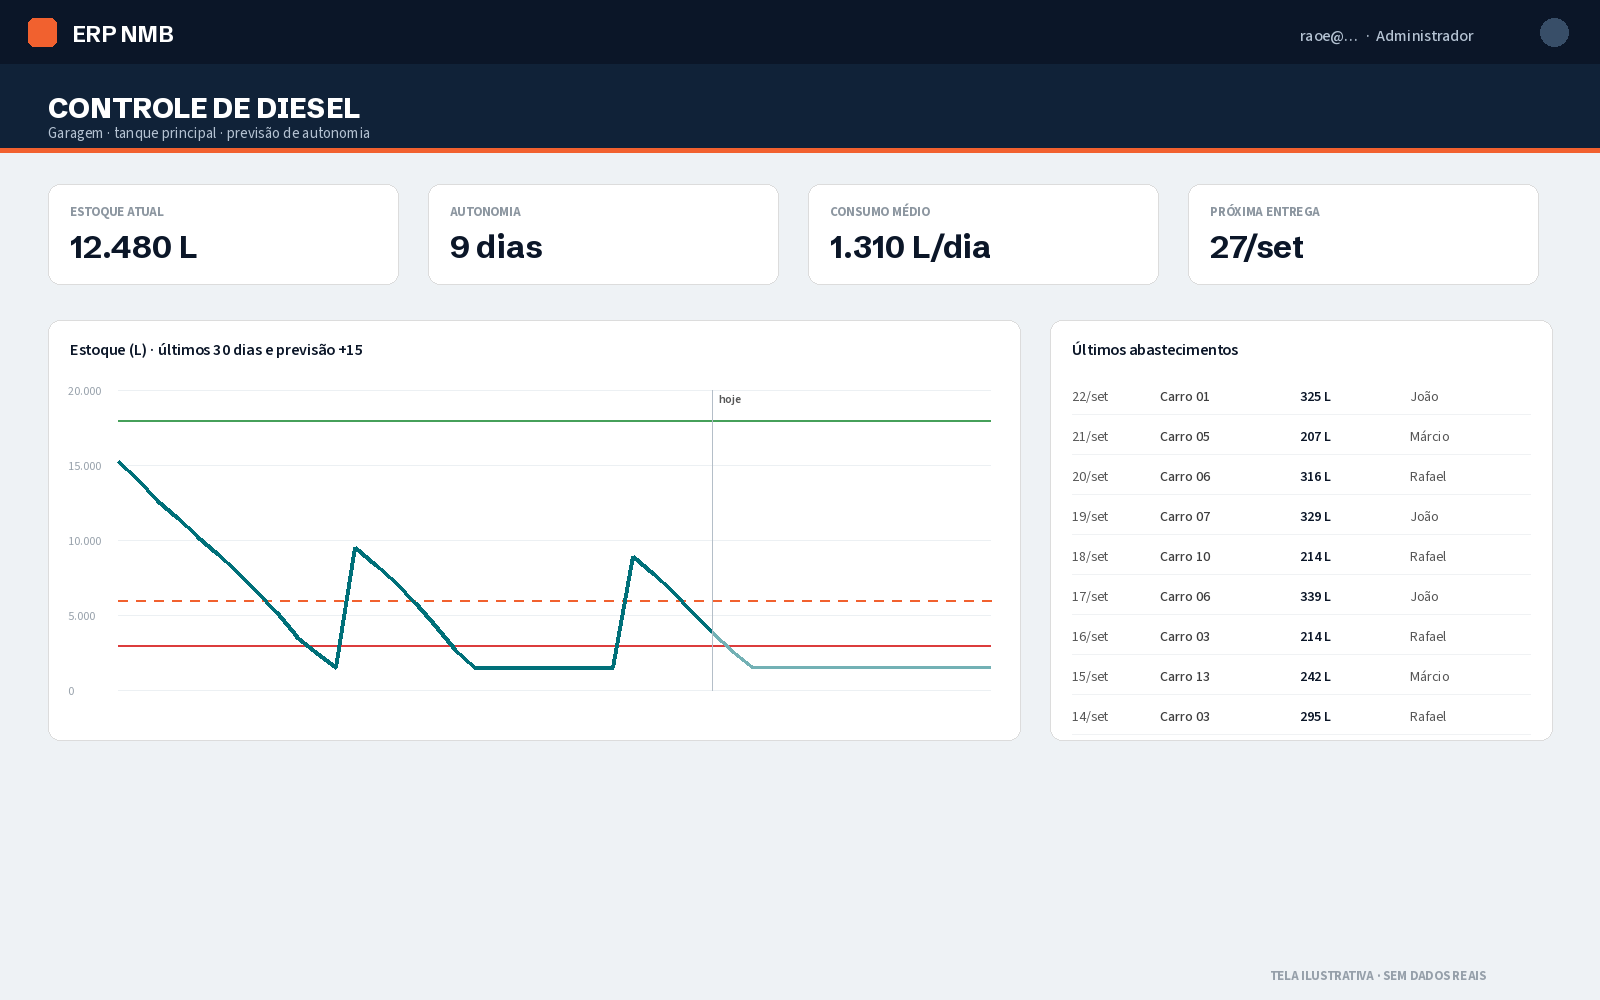Select the 22/set date cell
Image resolution: width=1600 pixels, height=1000 pixels.
[1090, 397]
